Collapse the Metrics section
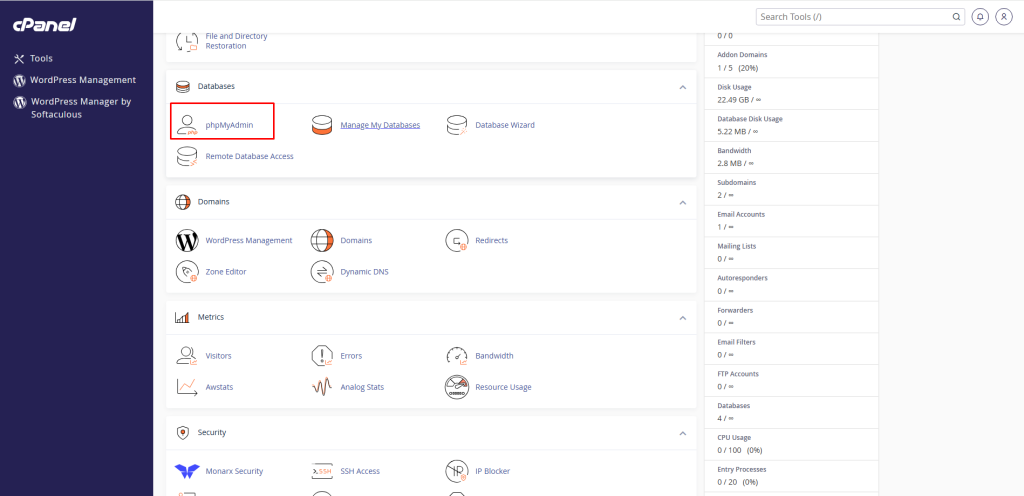The image size is (1024, 496). pos(683,318)
